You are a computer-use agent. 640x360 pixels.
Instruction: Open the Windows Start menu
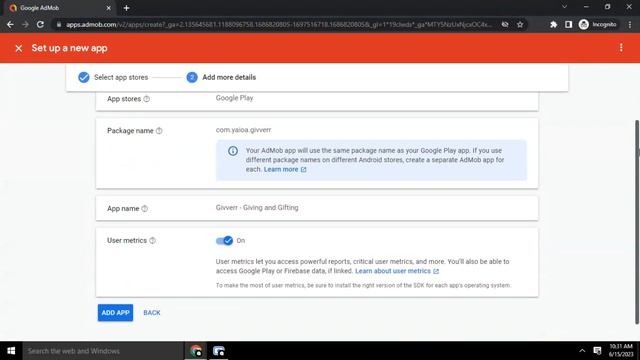[11, 351]
